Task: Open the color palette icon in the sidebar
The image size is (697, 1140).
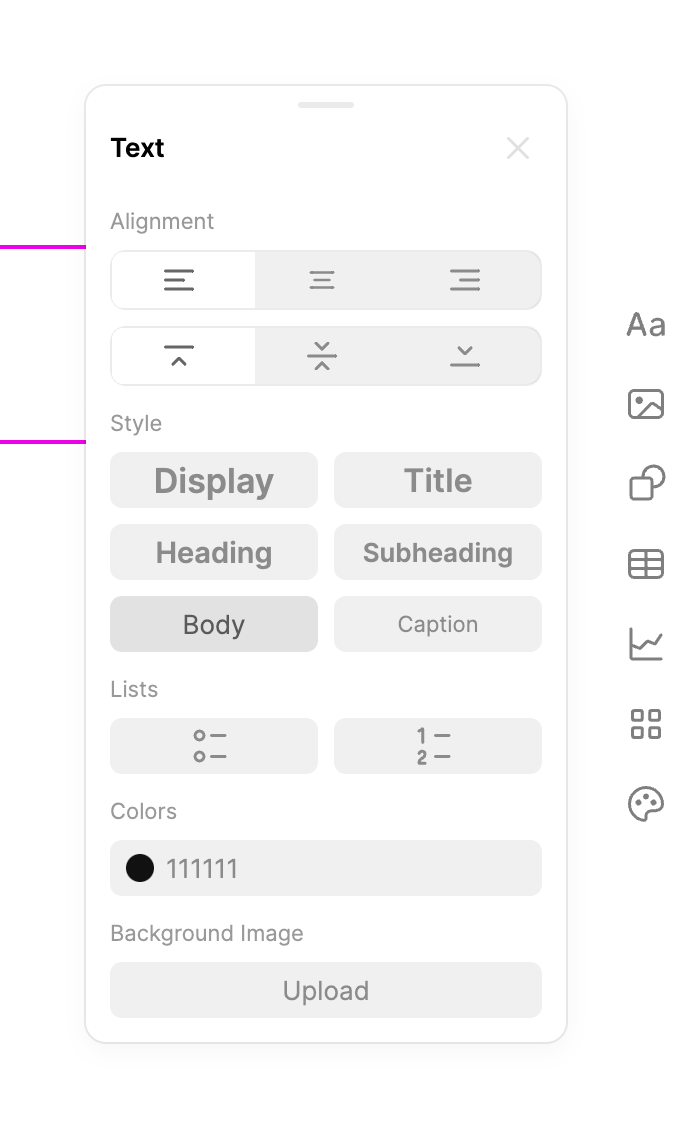Action: click(x=645, y=803)
